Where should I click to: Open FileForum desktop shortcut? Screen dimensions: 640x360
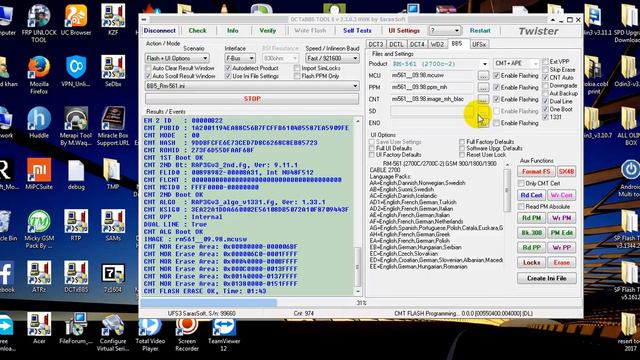coord(76,329)
